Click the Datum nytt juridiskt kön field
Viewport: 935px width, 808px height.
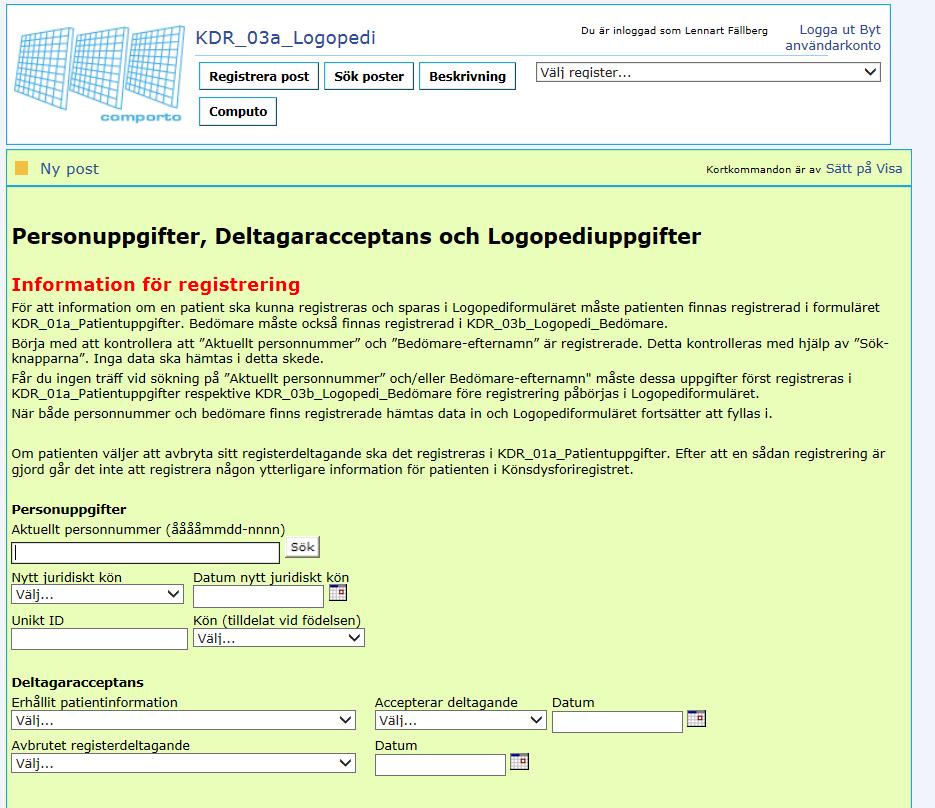258,596
